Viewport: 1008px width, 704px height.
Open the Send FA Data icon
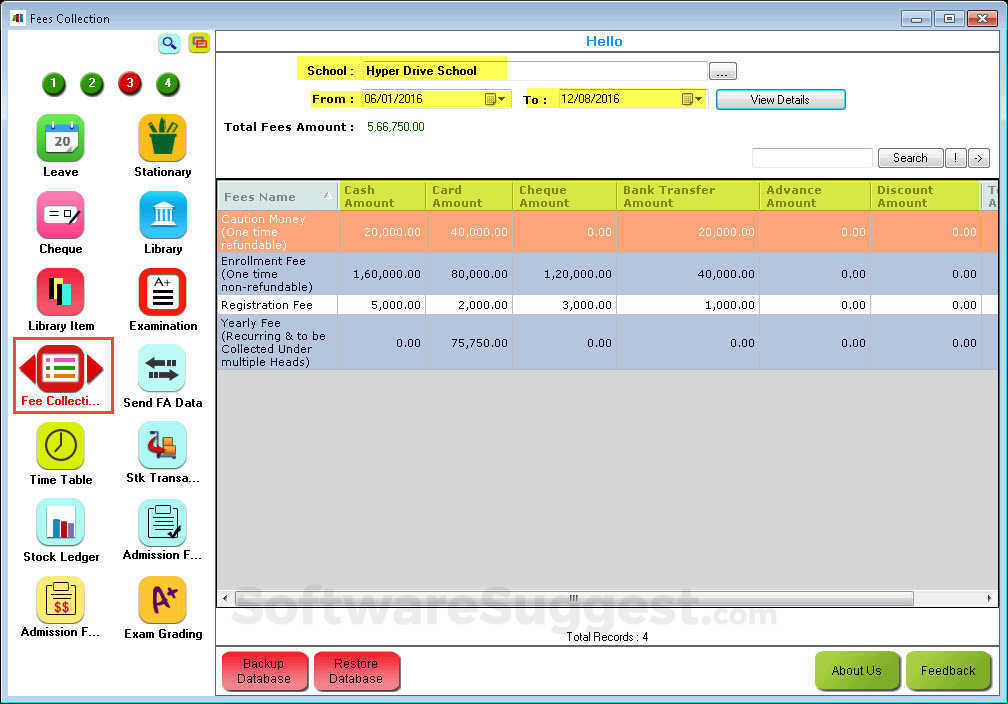pos(162,368)
